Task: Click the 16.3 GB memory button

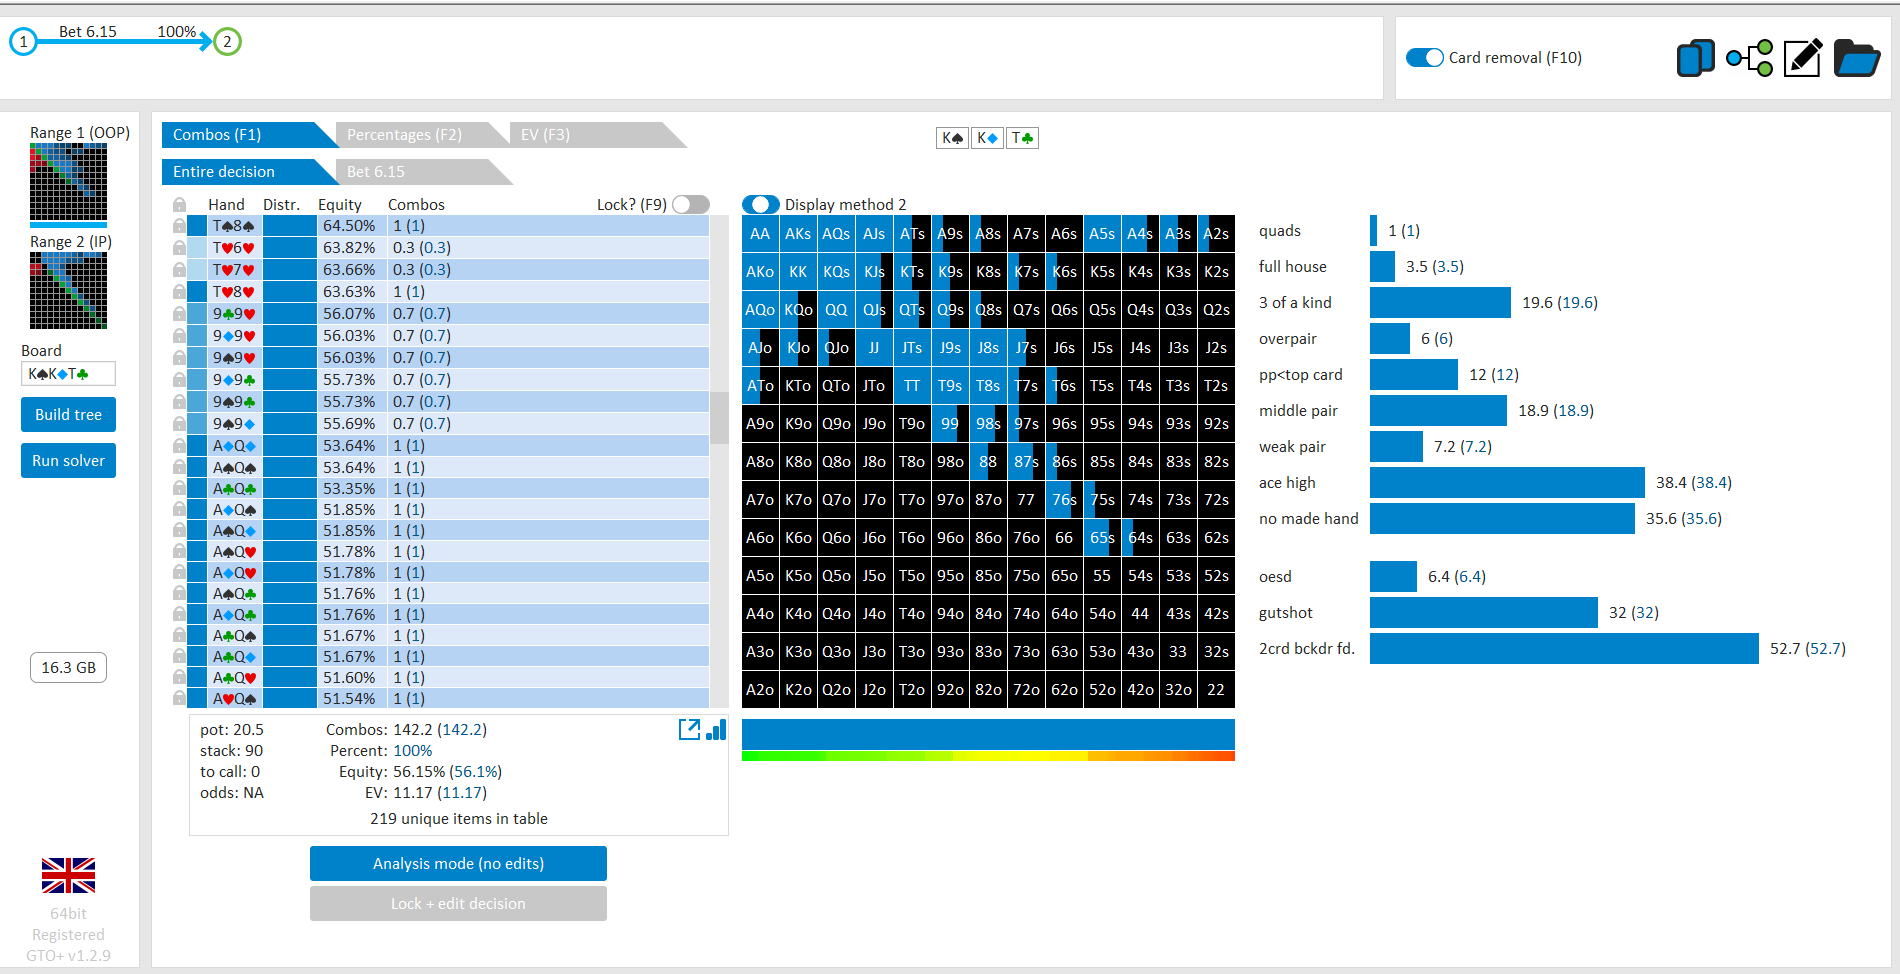Action: [x=68, y=668]
